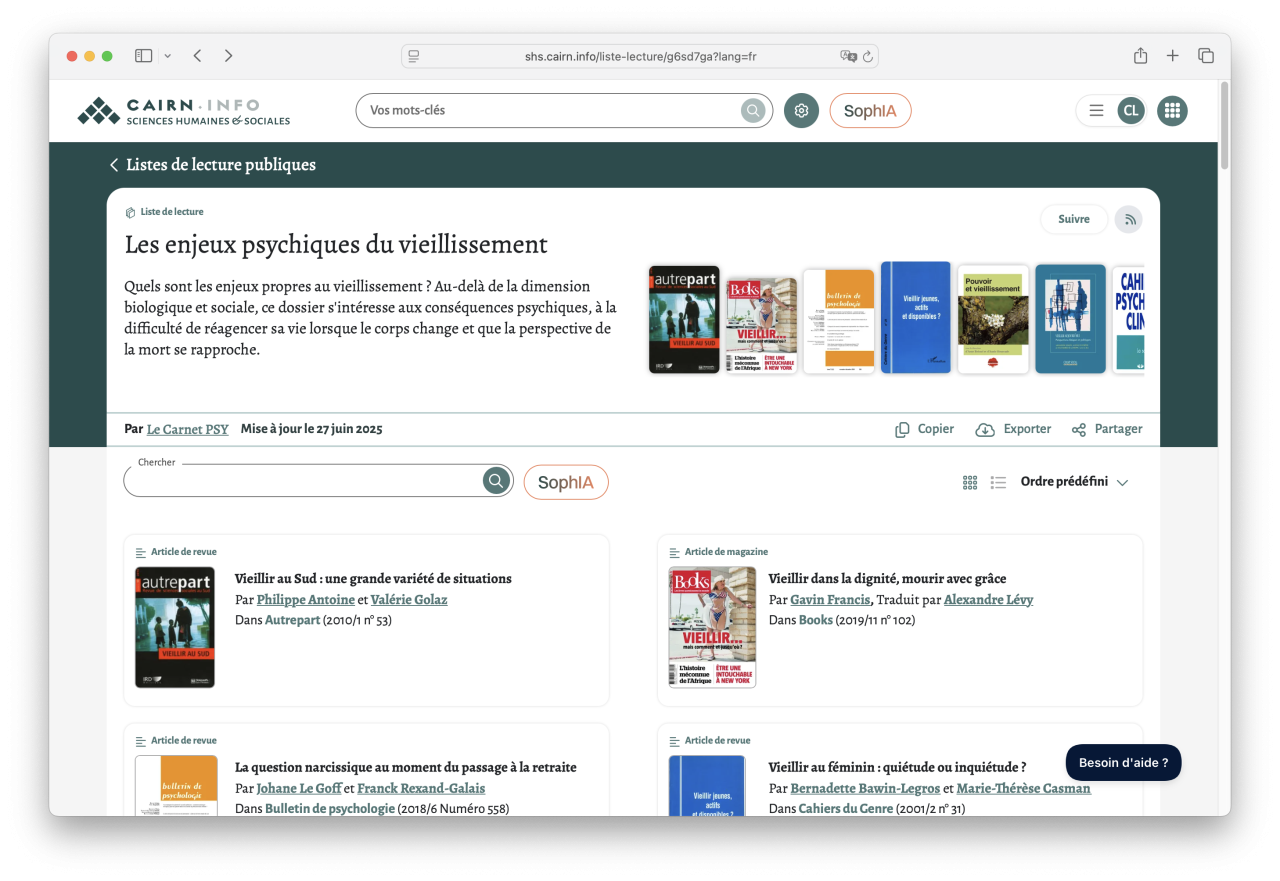Open the CL account menu

tap(1131, 110)
